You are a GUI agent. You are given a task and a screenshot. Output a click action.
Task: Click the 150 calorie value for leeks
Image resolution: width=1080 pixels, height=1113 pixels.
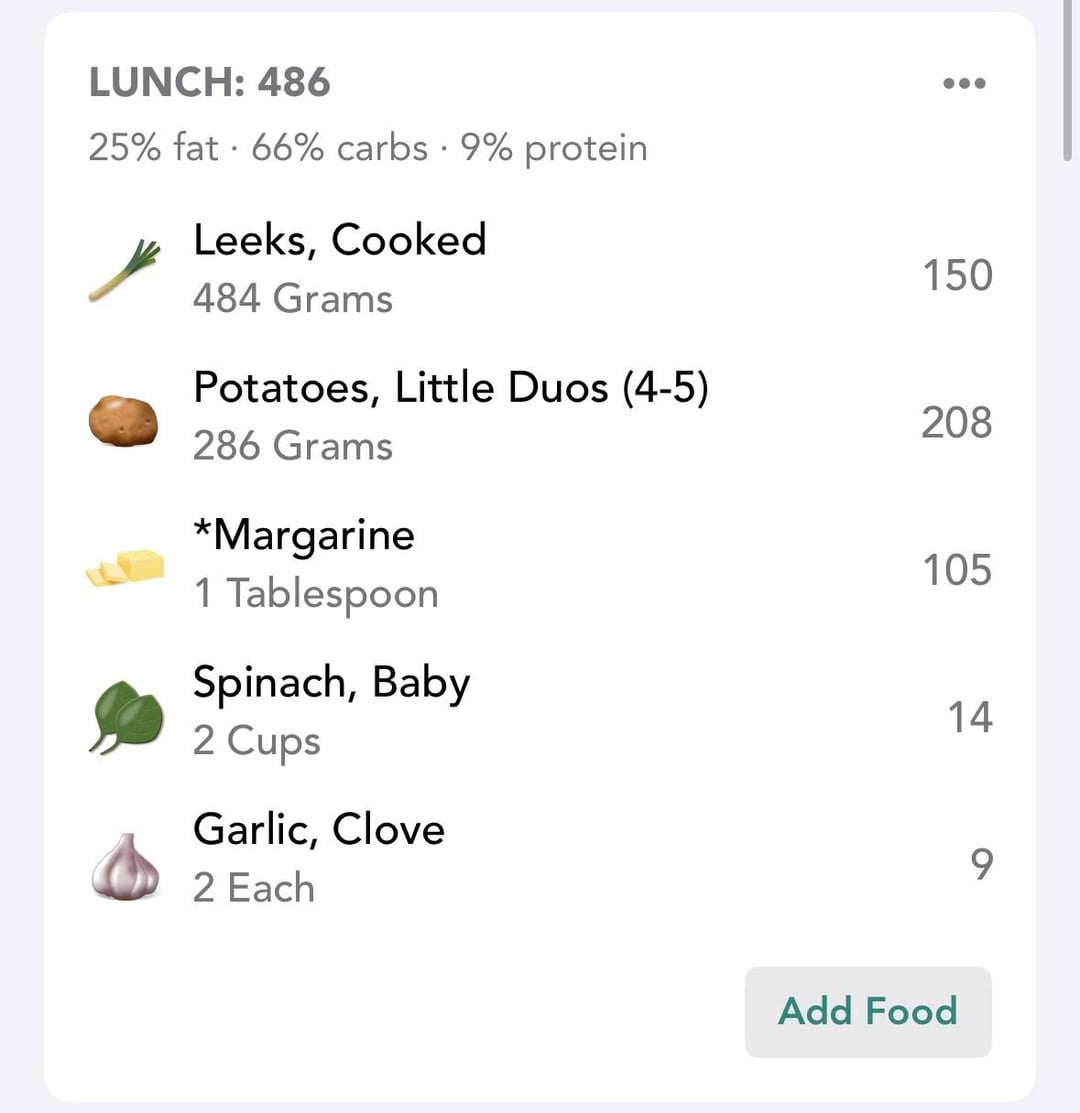click(x=956, y=275)
